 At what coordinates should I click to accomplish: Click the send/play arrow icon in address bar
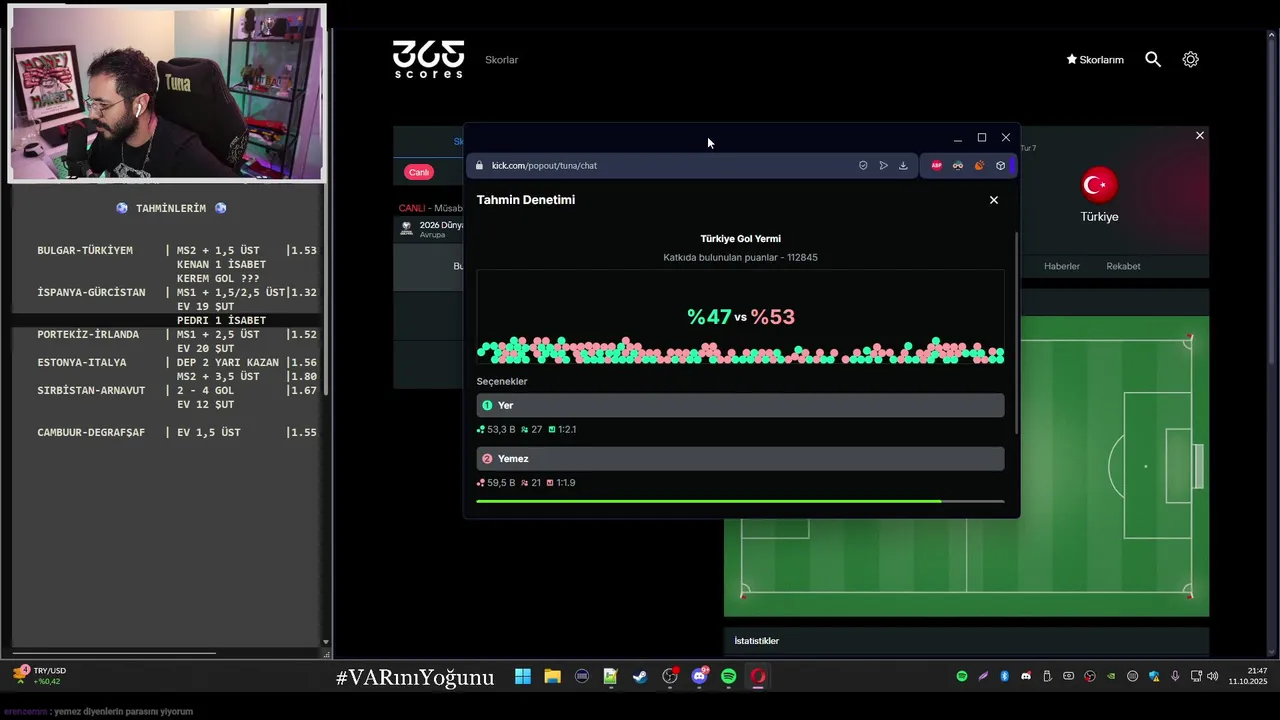pos(883,166)
